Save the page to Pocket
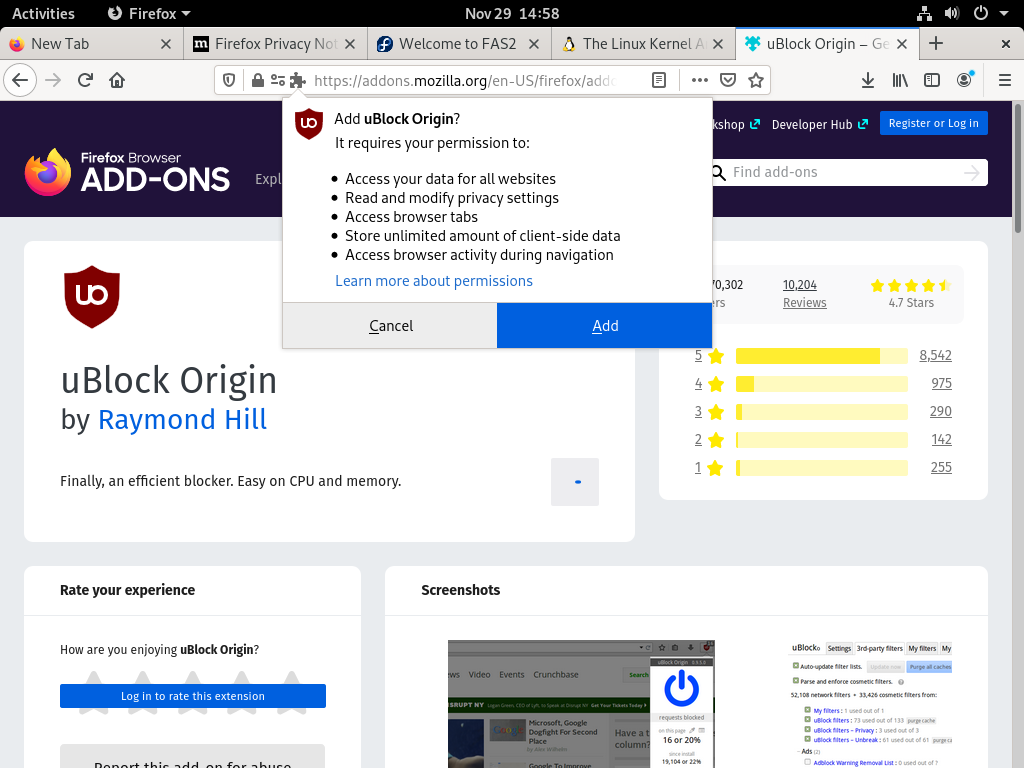The height and width of the screenshot is (768, 1024). coord(728,80)
